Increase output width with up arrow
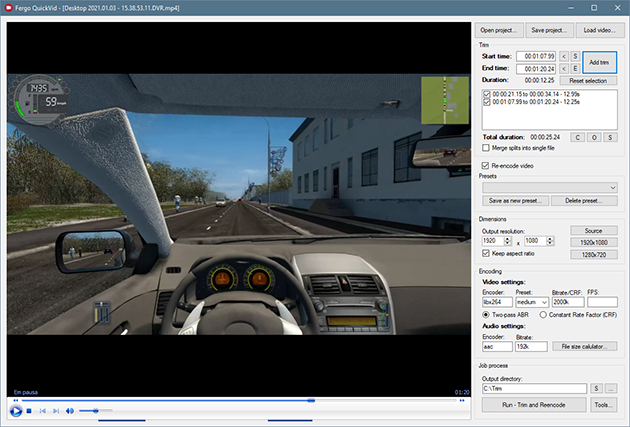The image size is (630, 427). (507, 239)
